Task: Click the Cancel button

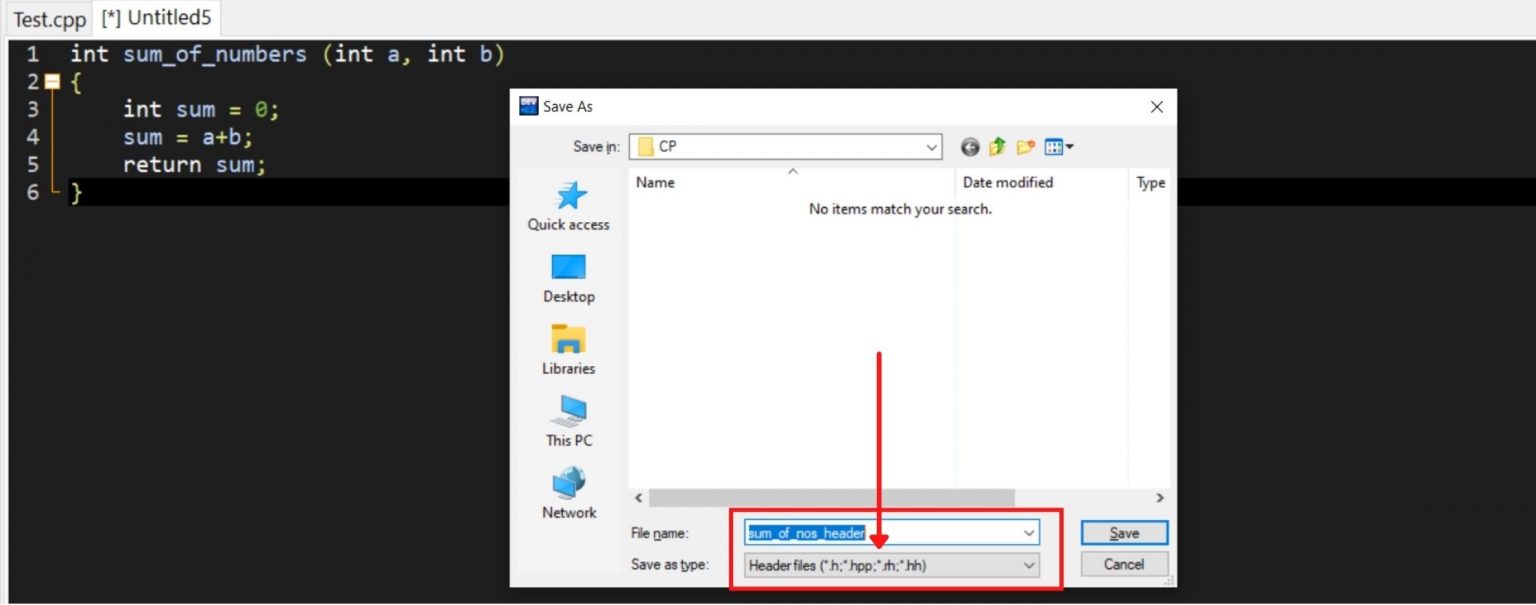Action: pyautogui.click(x=1124, y=564)
